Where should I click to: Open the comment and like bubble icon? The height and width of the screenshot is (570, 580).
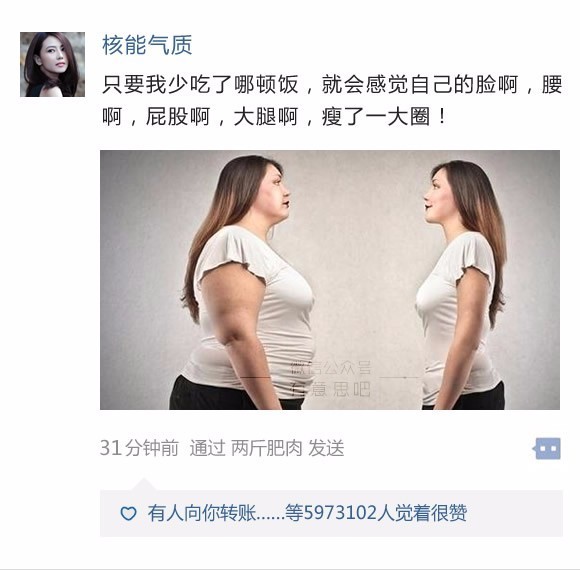(547, 449)
